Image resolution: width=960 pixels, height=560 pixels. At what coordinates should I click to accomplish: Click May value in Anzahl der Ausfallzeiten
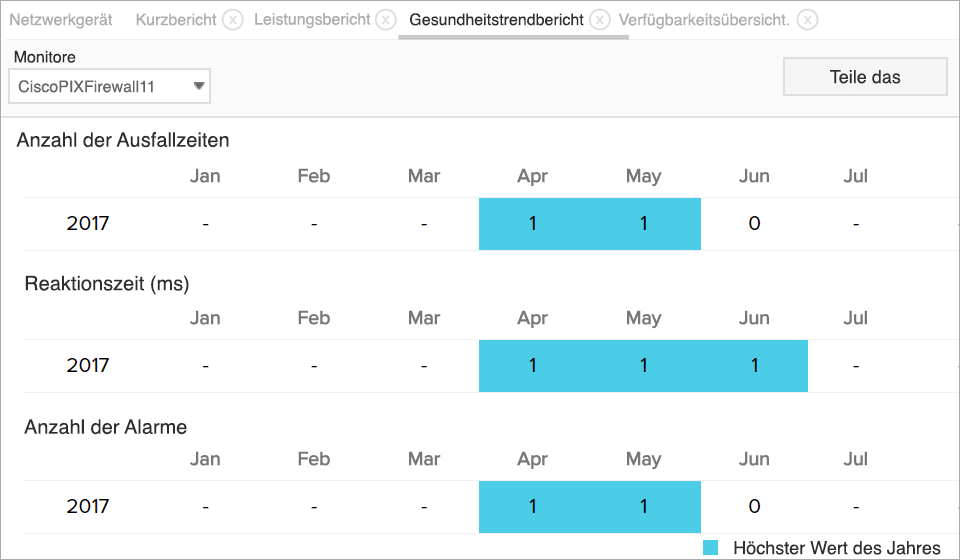coord(644,224)
